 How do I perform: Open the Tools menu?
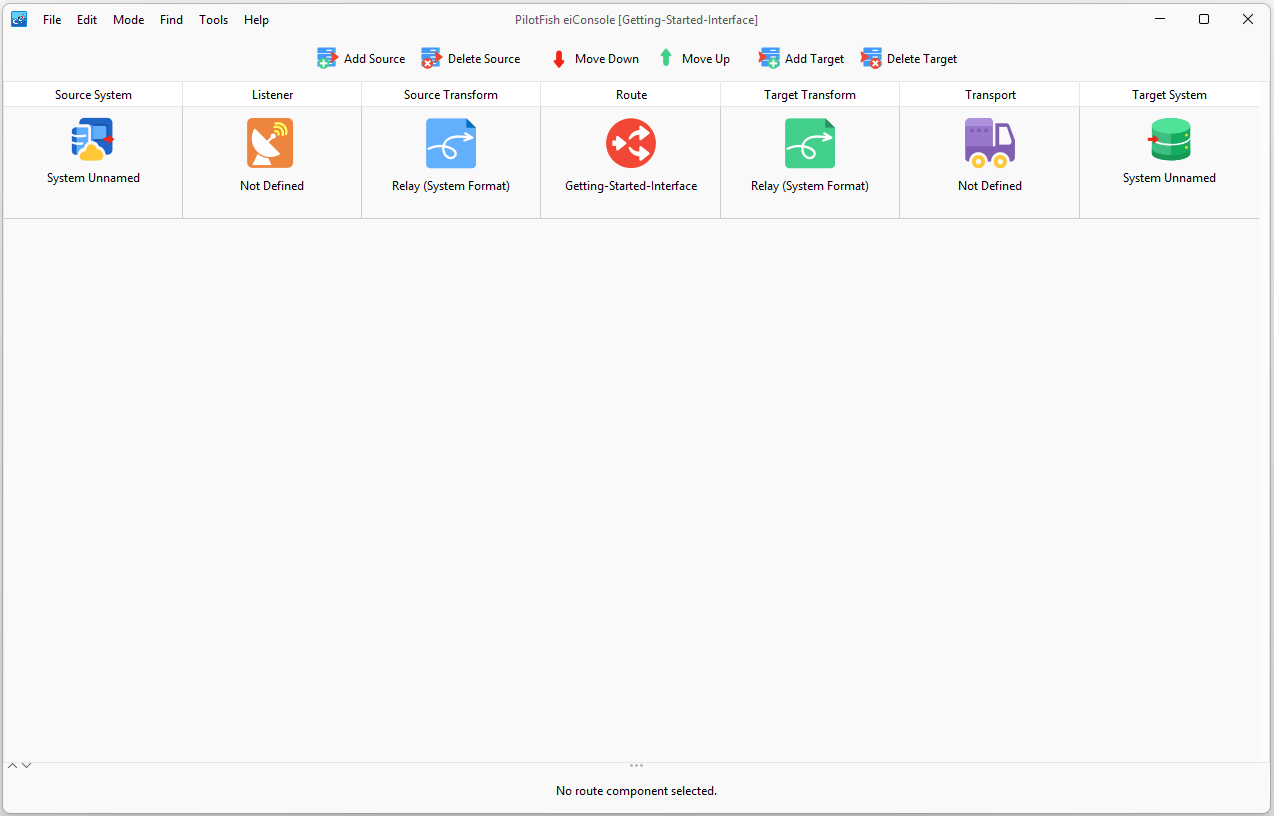click(x=213, y=20)
